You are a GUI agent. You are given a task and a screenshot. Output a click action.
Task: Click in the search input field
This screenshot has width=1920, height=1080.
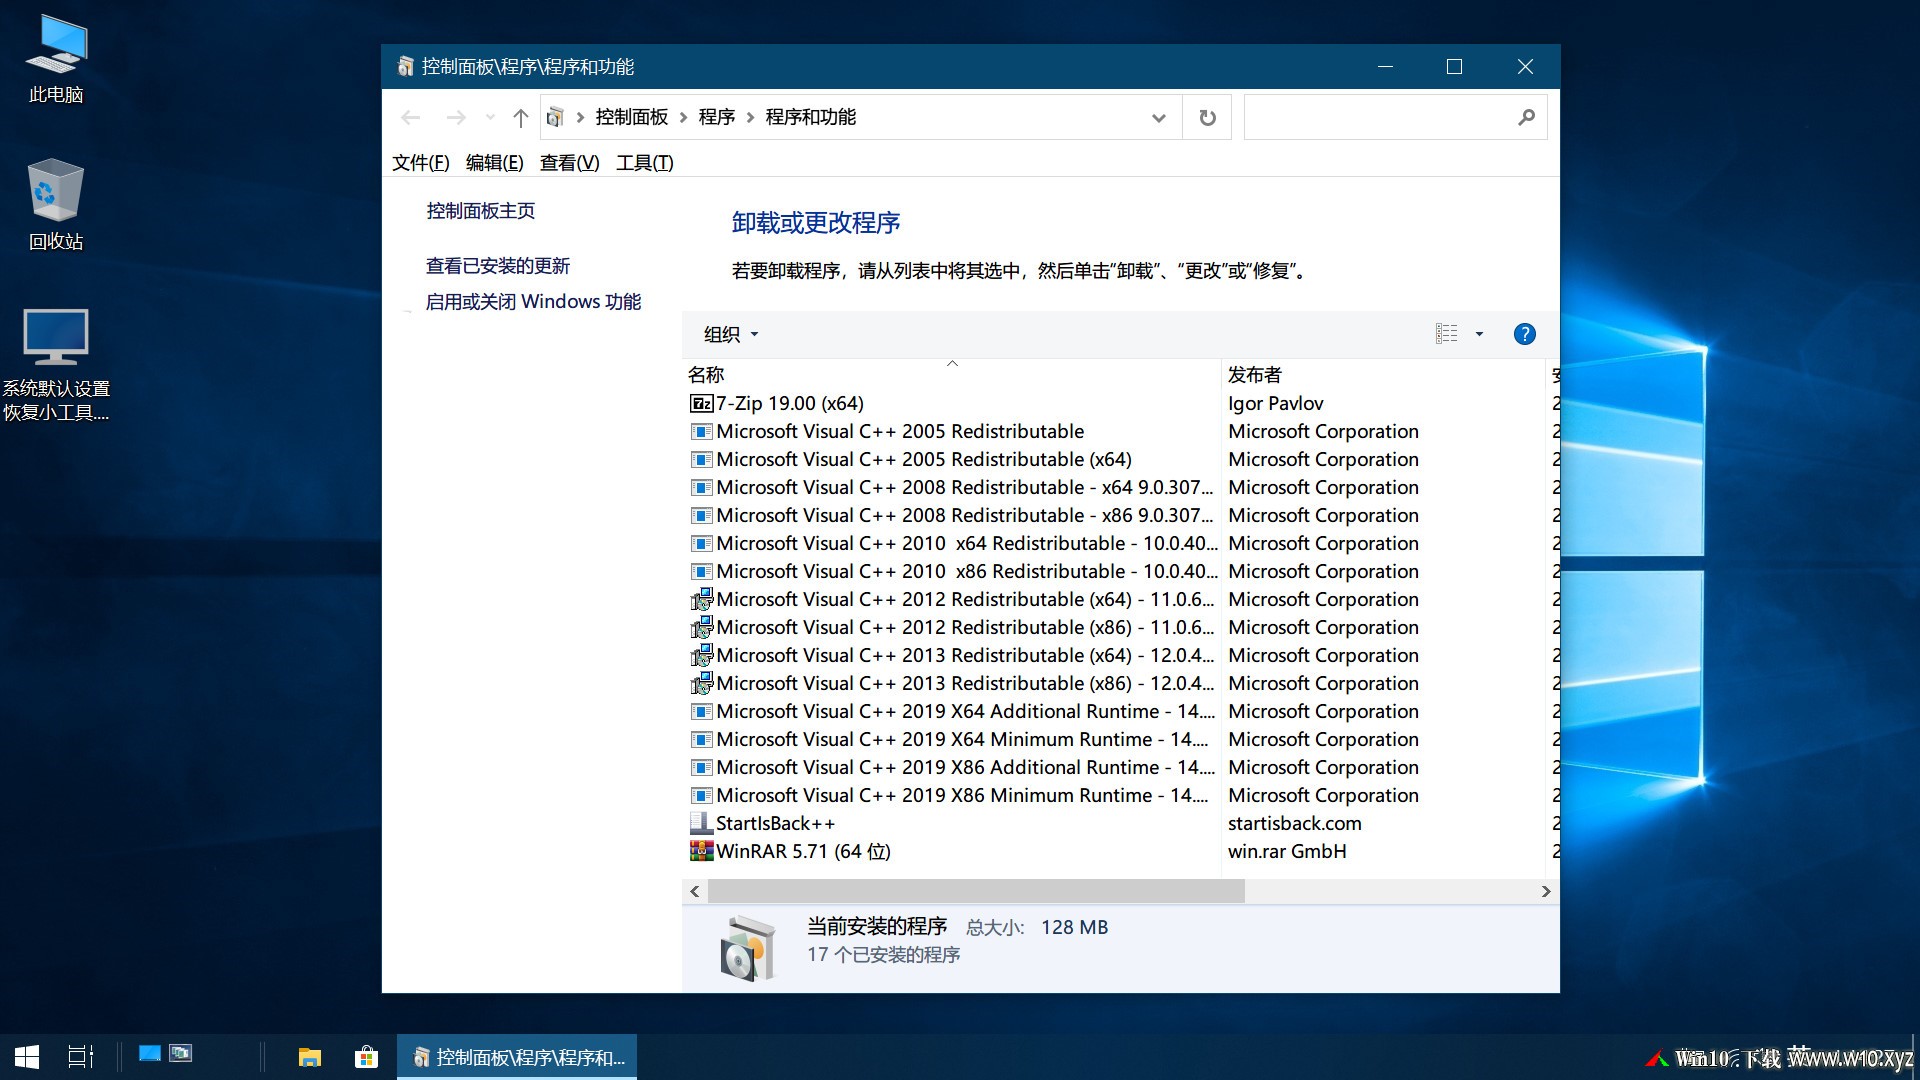click(1380, 118)
